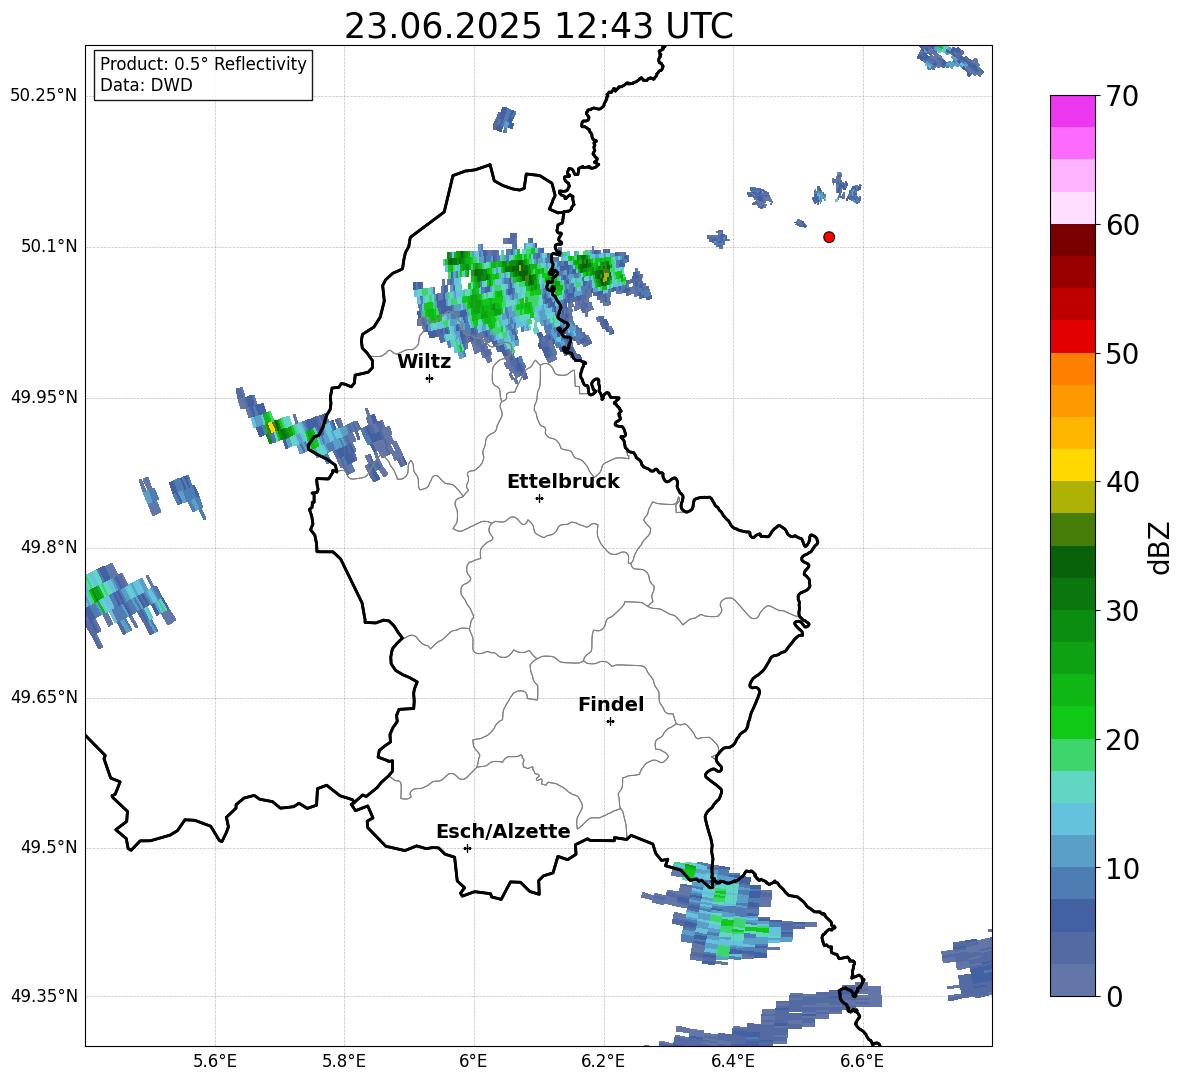Click the magenta top colorbar swatch

pos(1072,111)
